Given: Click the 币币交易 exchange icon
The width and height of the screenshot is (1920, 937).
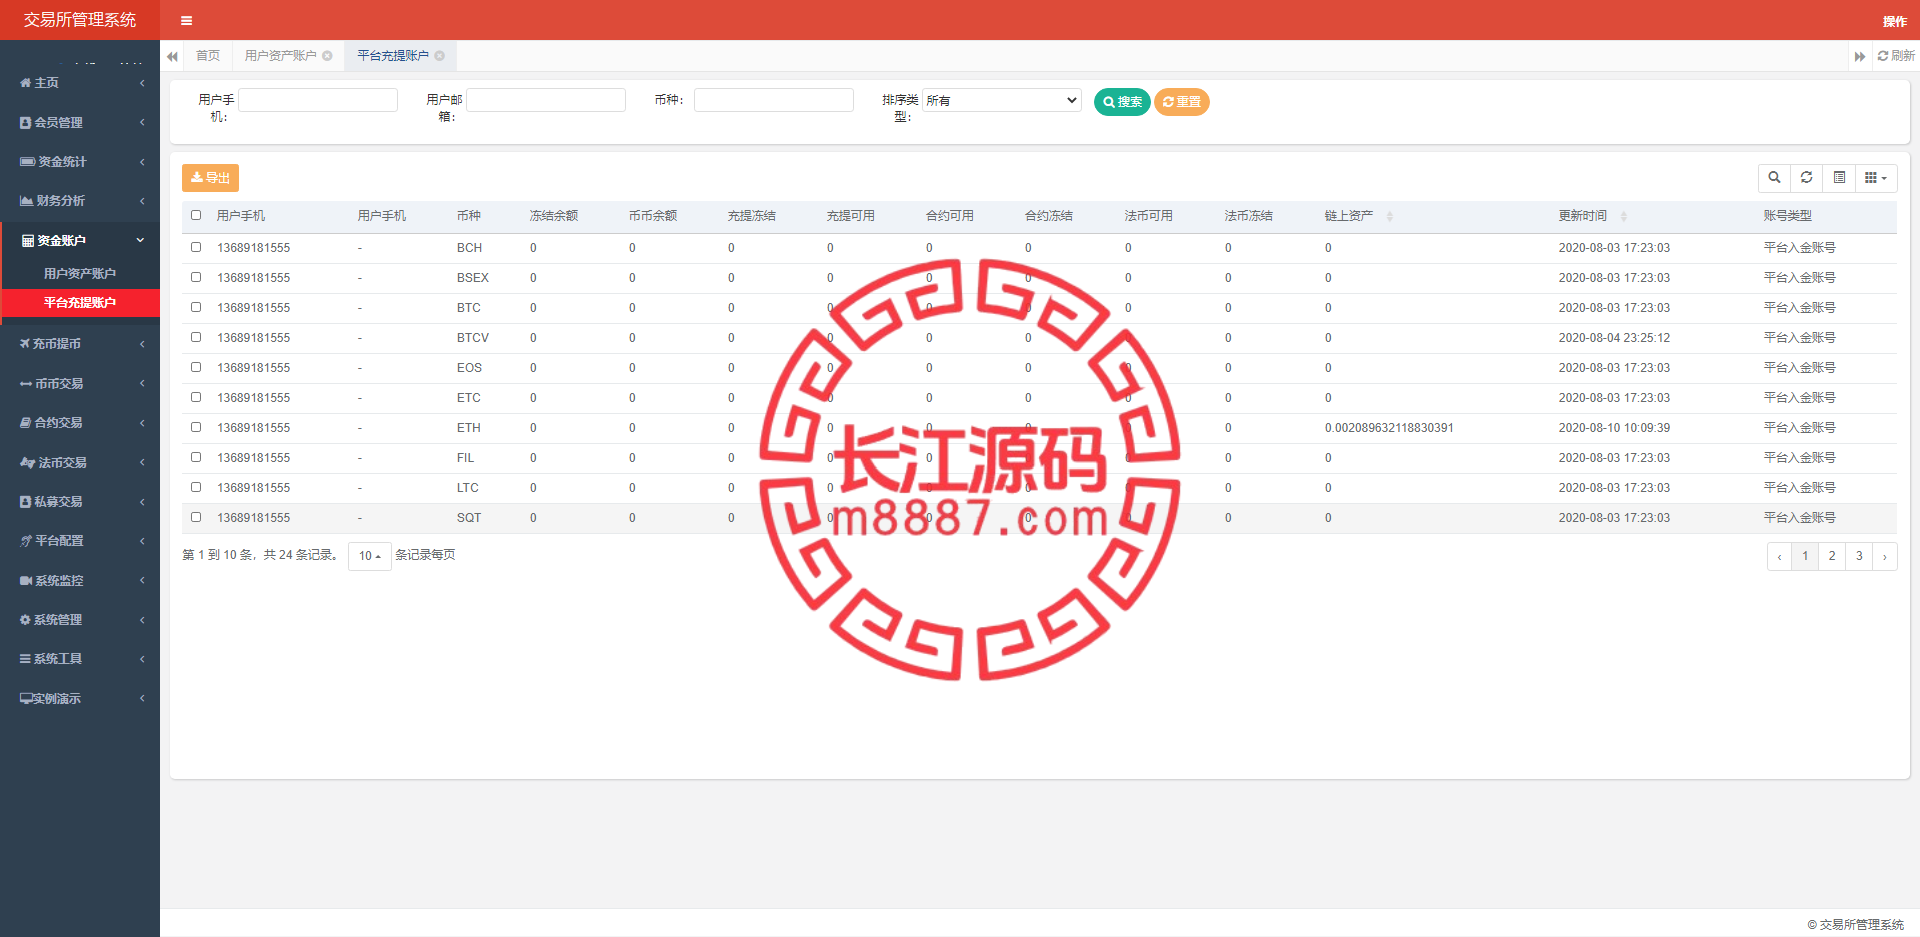Looking at the screenshot, I should point(26,384).
